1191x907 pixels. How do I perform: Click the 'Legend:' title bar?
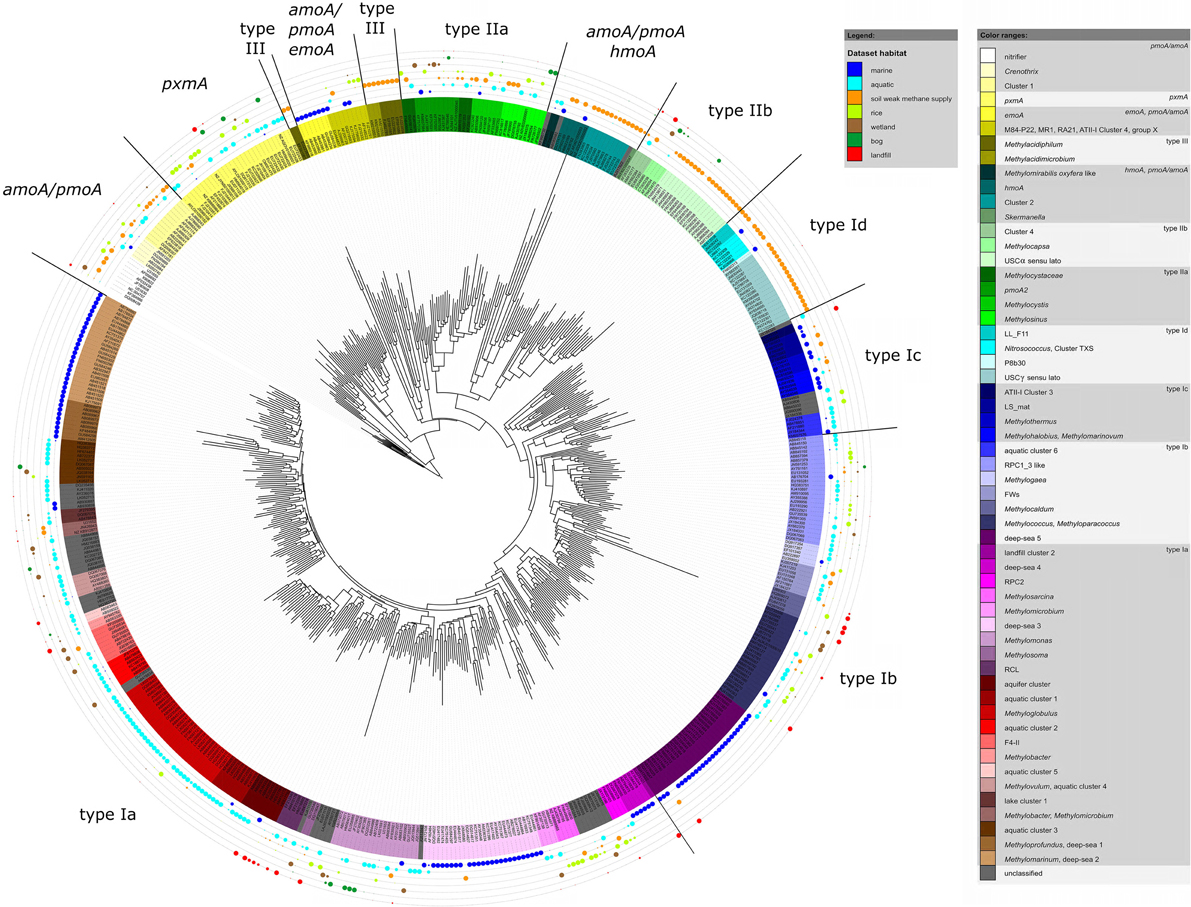(x=901, y=35)
